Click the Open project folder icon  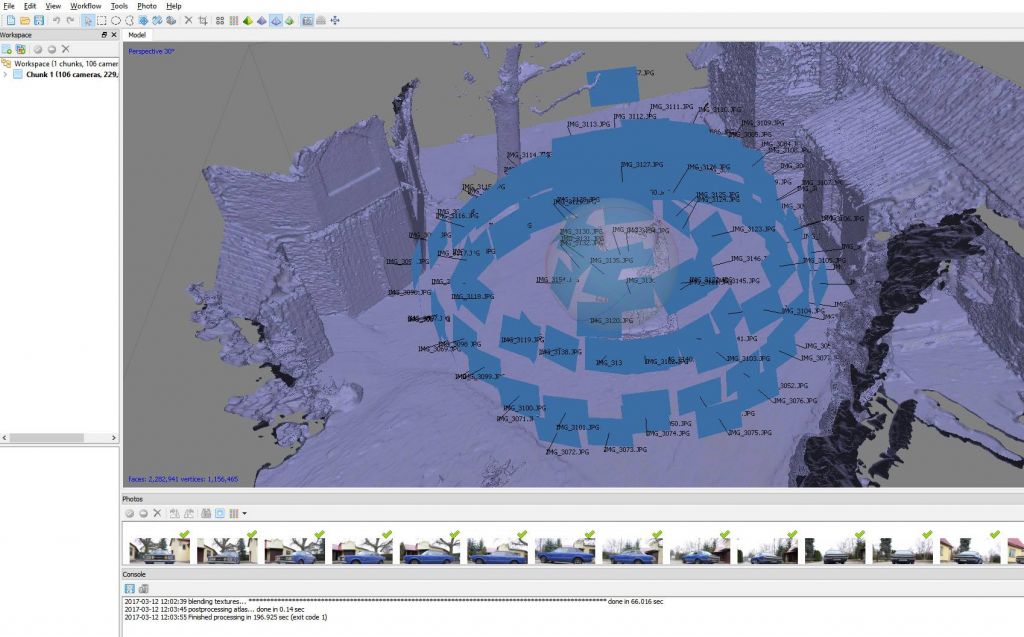coord(24,20)
